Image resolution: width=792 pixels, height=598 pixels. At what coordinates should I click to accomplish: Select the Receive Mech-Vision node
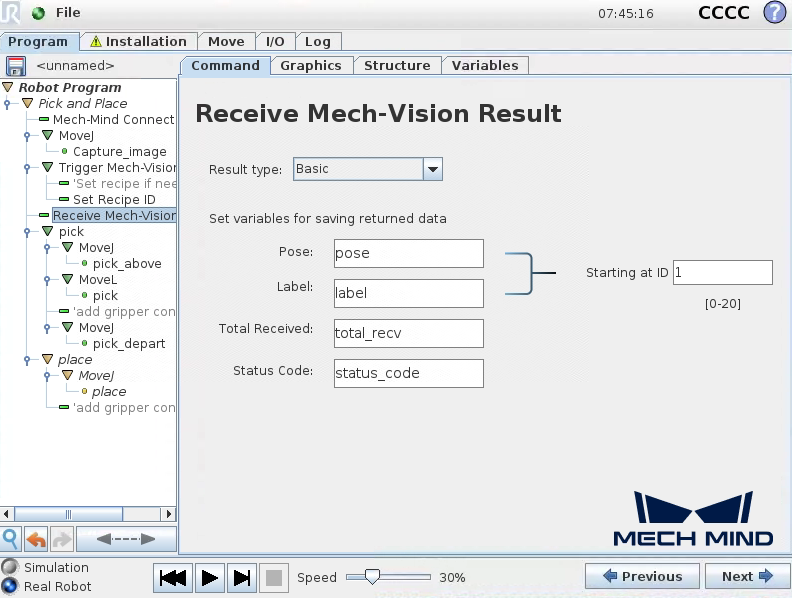click(x=114, y=216)
